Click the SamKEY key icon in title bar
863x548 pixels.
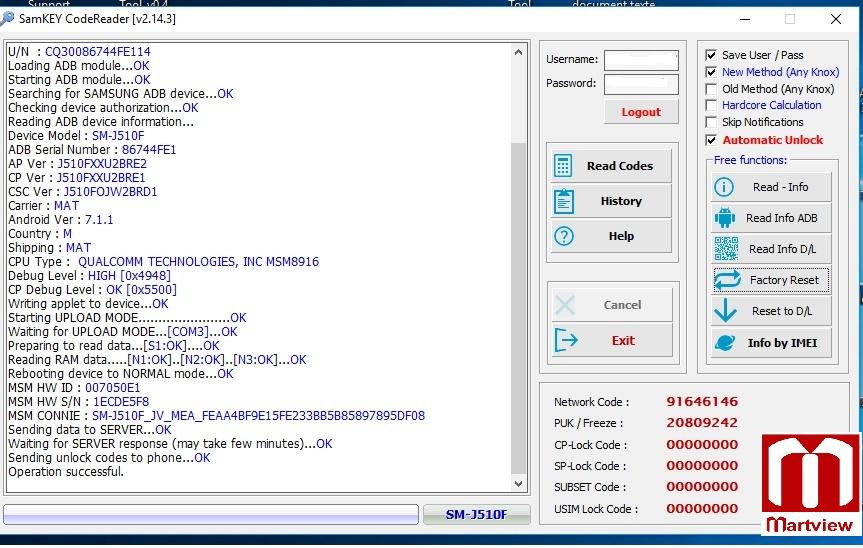pyautogui.click(x=7, y=19)
